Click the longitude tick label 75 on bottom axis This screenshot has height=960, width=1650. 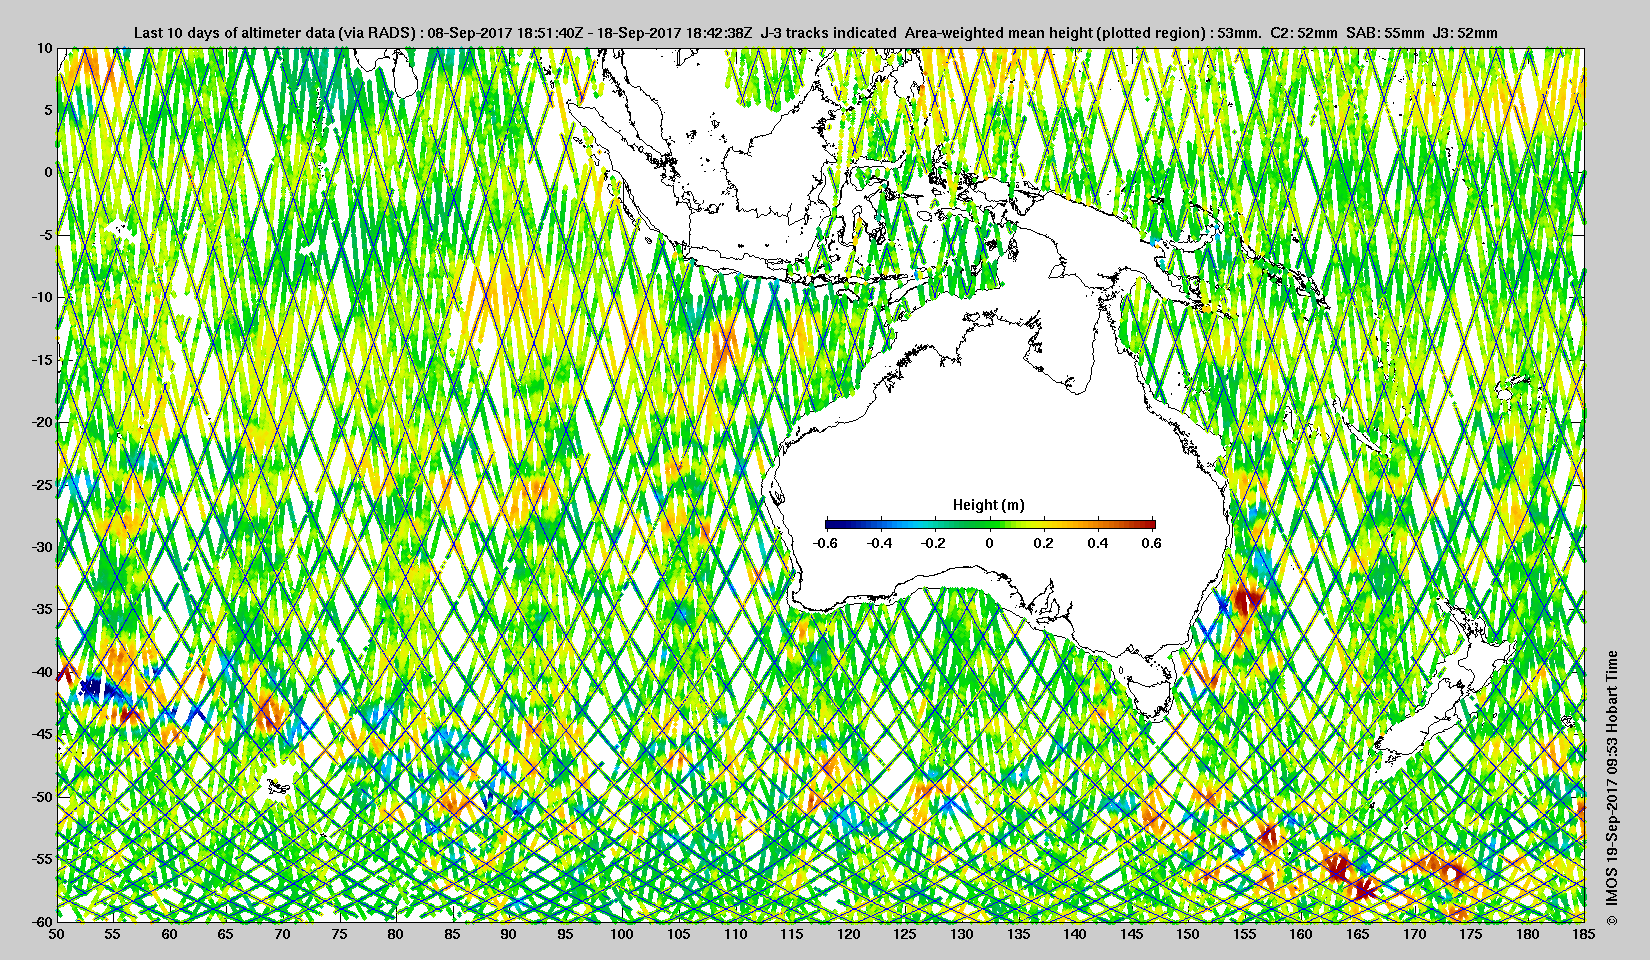coord(339,935)
